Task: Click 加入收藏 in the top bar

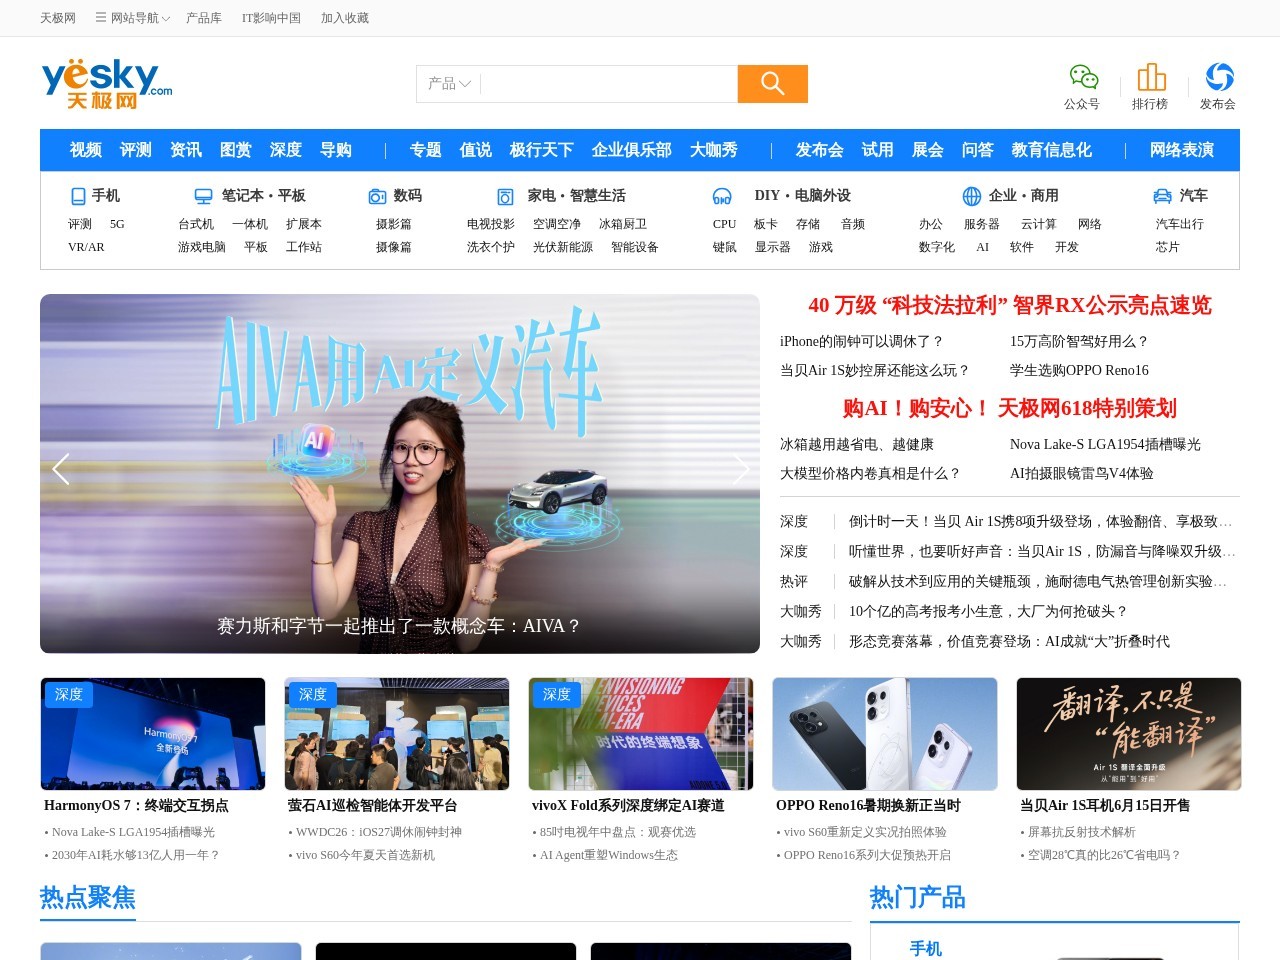Action: tap(345, 18)
